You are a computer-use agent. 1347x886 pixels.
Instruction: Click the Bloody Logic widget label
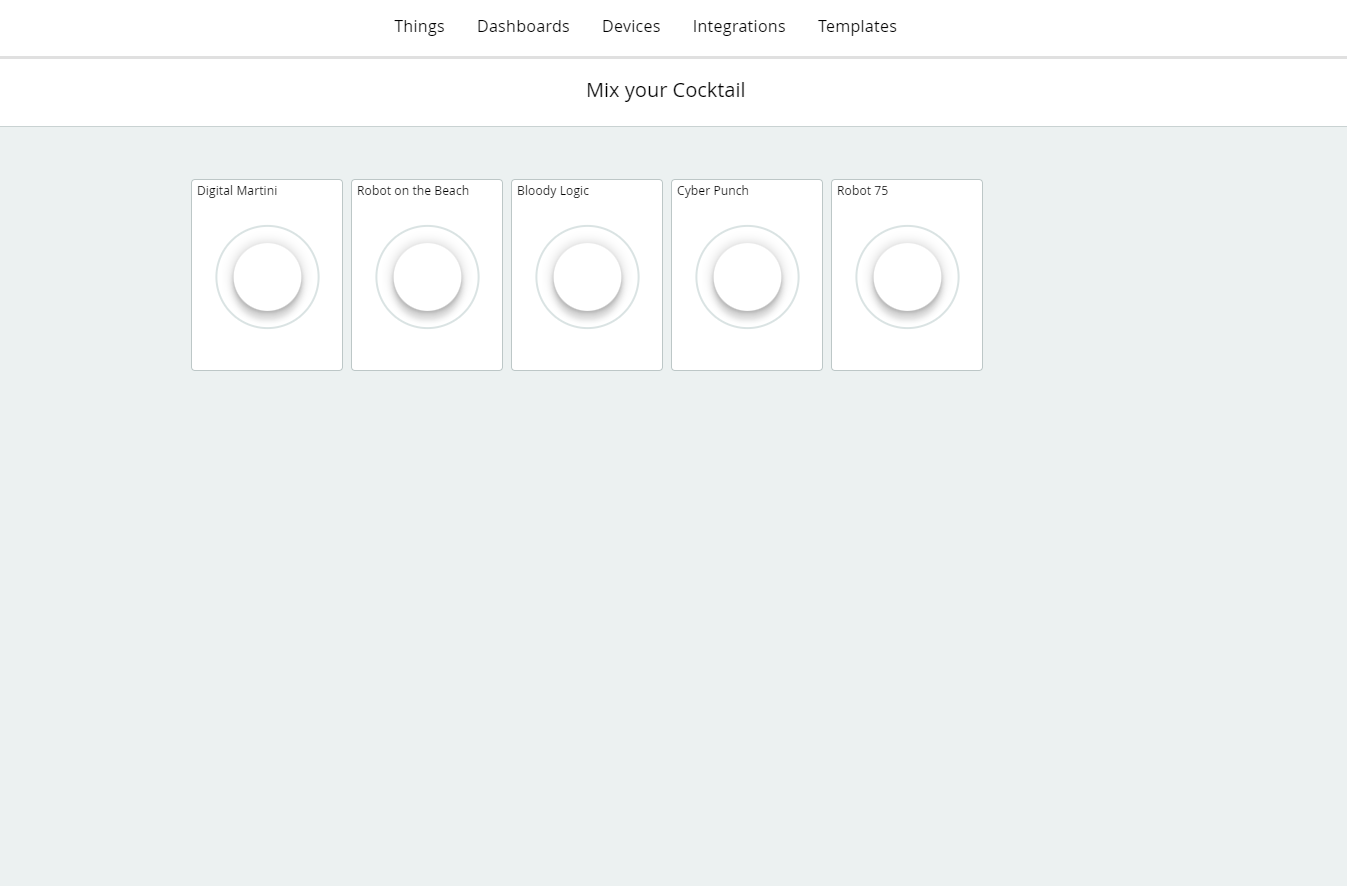pyautogui.click(x=553, y=191)
